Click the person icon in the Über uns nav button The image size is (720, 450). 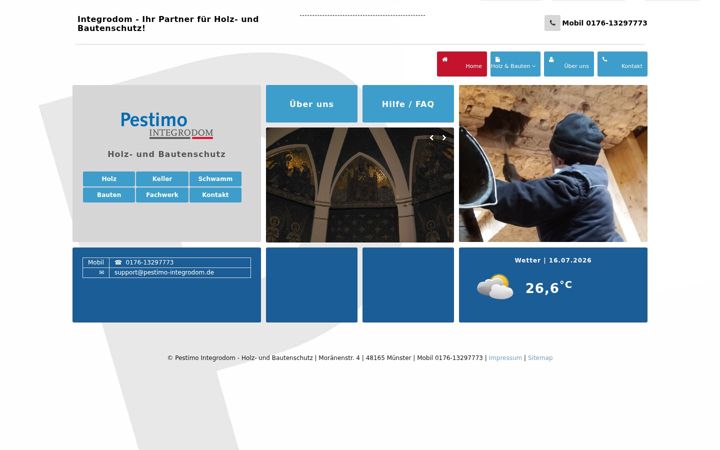point(551,59)
